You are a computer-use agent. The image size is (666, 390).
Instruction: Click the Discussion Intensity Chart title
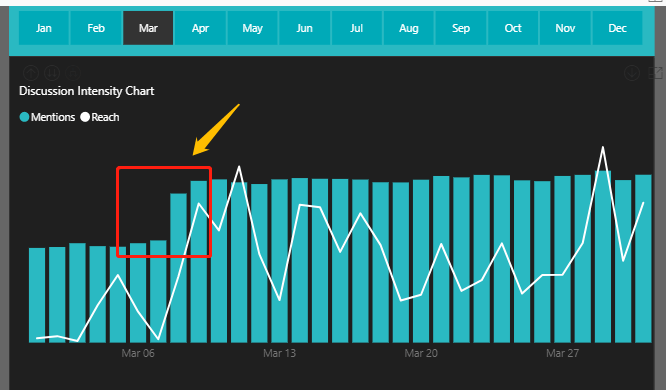tap(87, 91)
